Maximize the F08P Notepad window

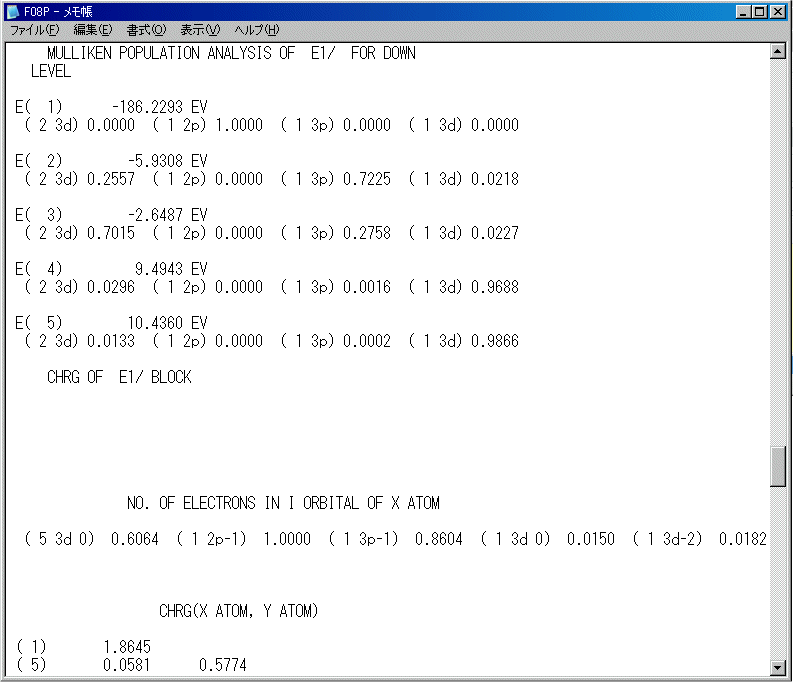click(x=760, y=12)
